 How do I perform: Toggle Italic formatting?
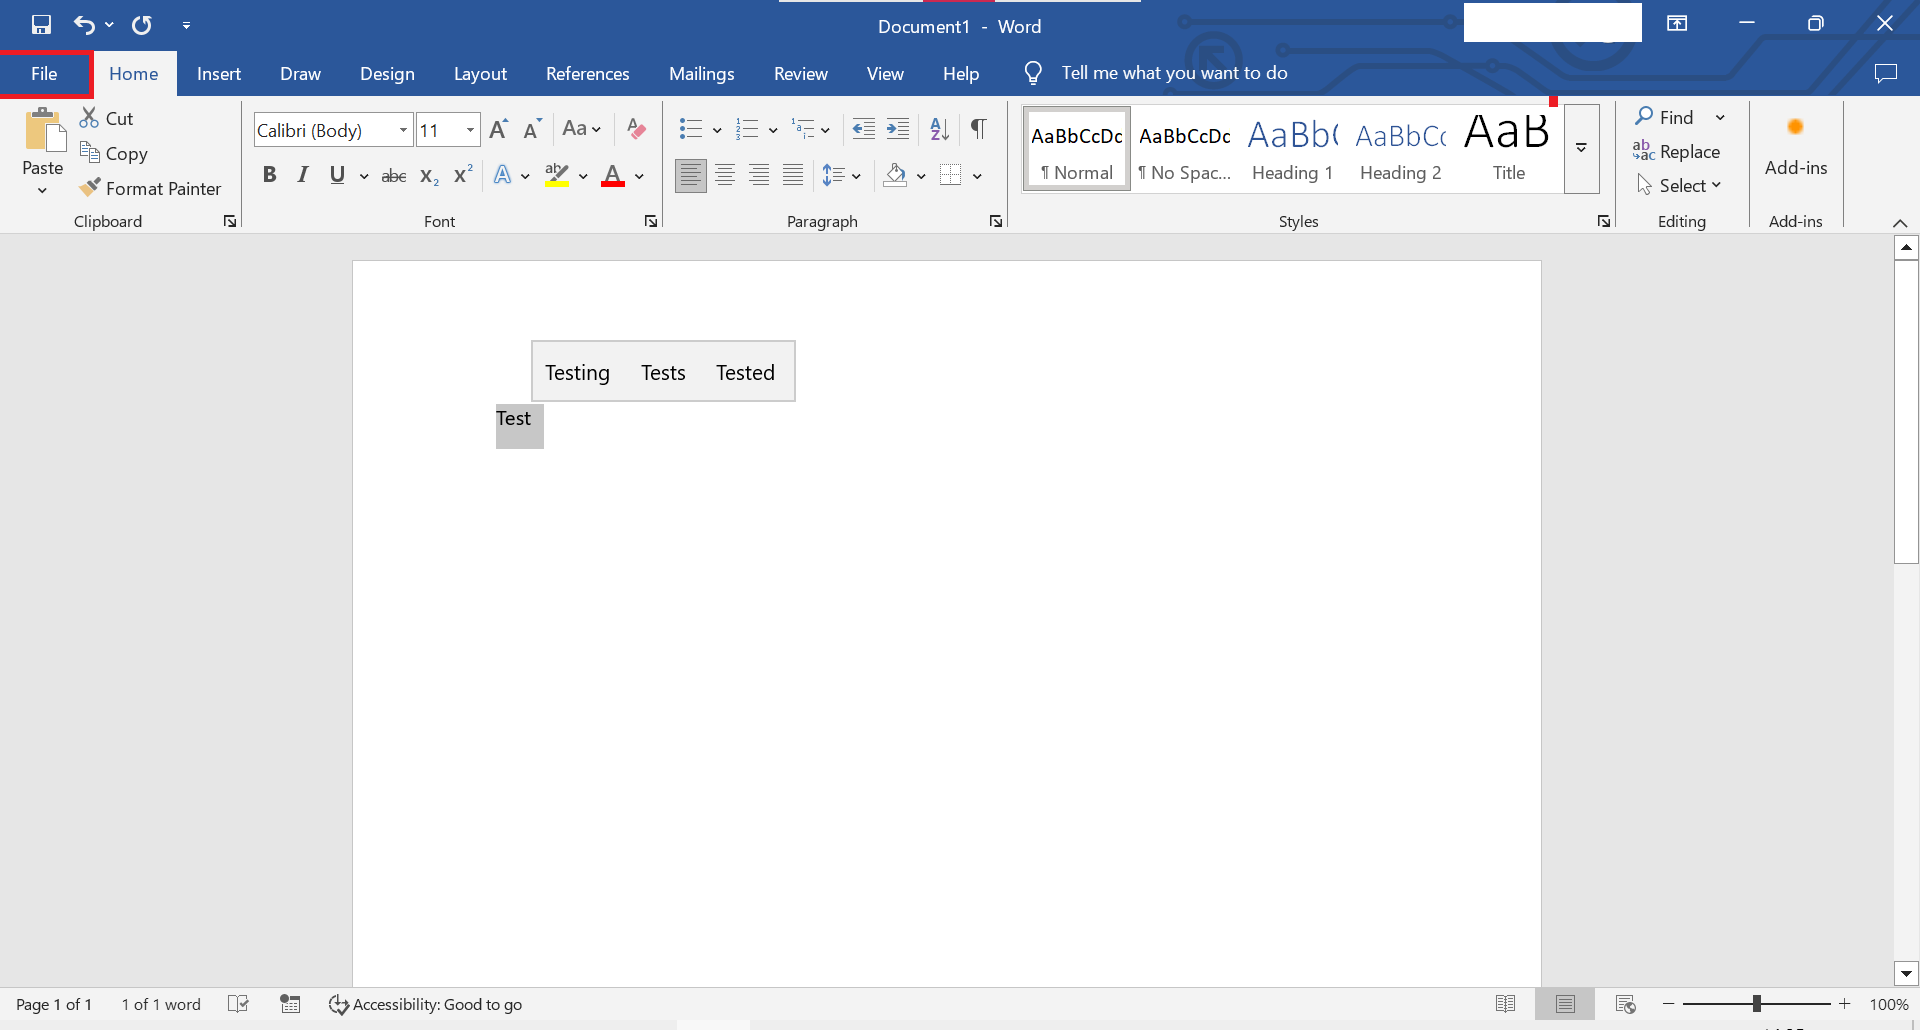[302, 176]
